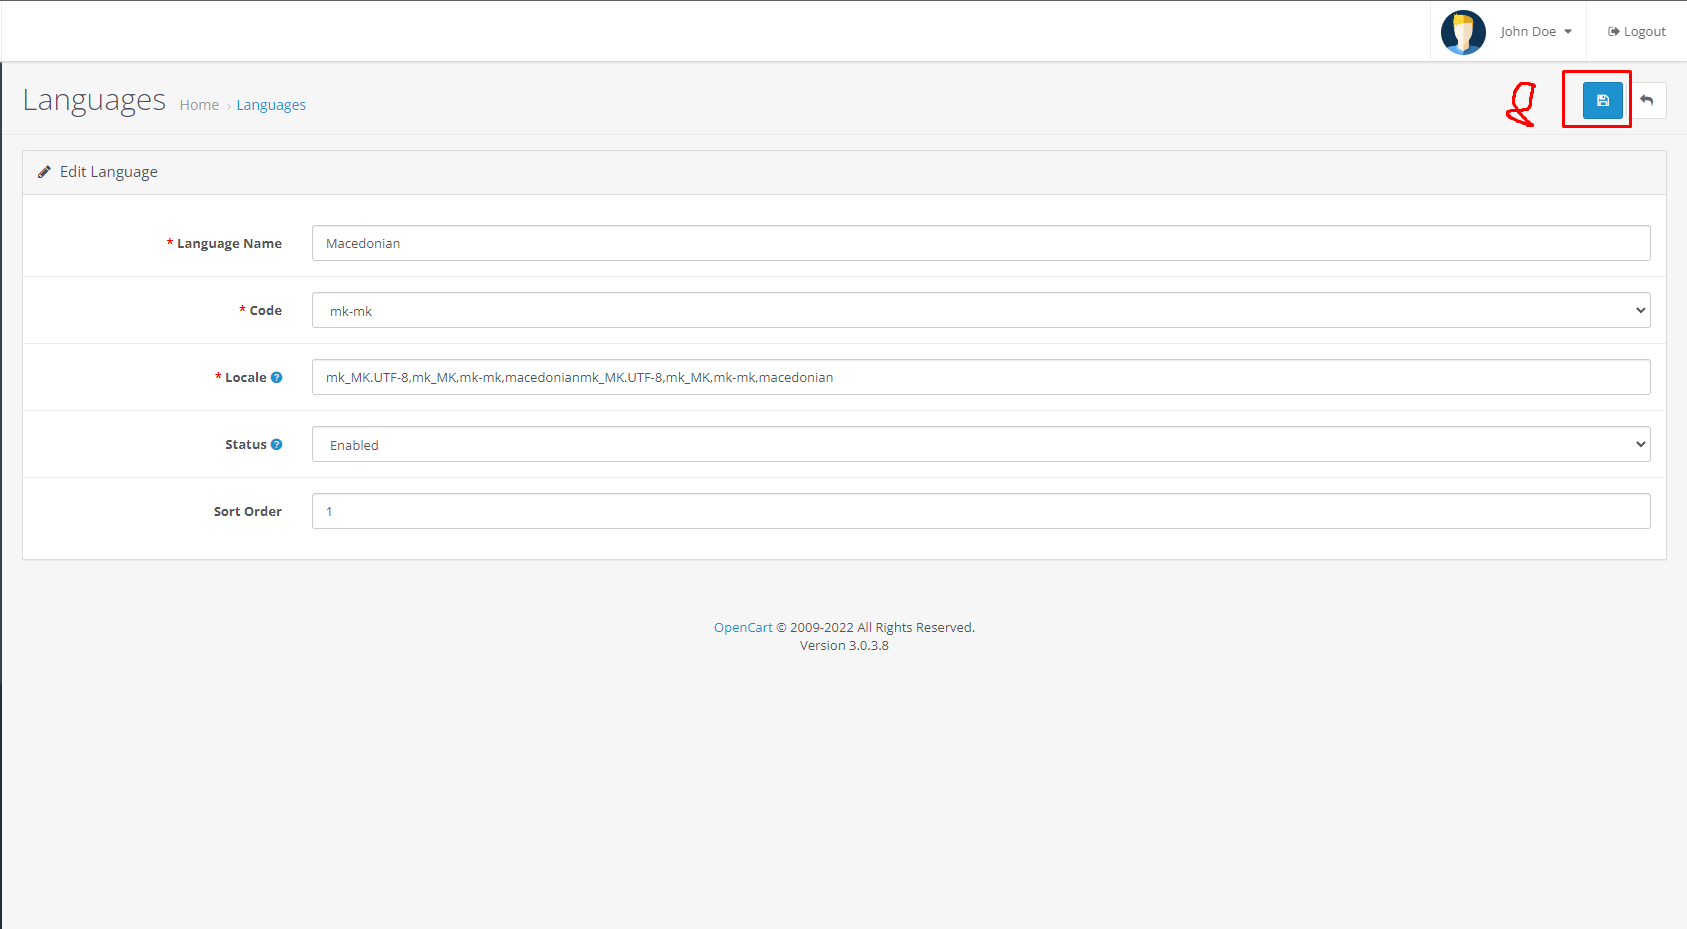Click the Language Name field containing Macedonian
This screenshot has height=929, width=1687.
980,243
